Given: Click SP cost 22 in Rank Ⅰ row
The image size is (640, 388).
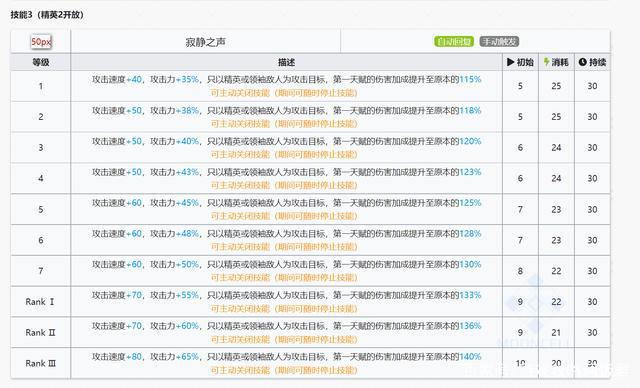Looking at the screenshot, I should point(556,302).
